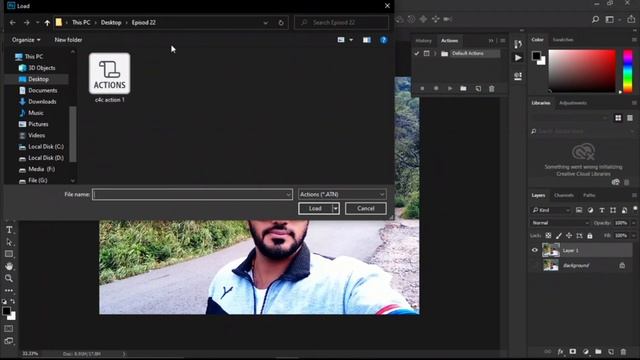640x360 pixels.
Task: Toggle lock all padlock icon
Action: tap(589, 236)
